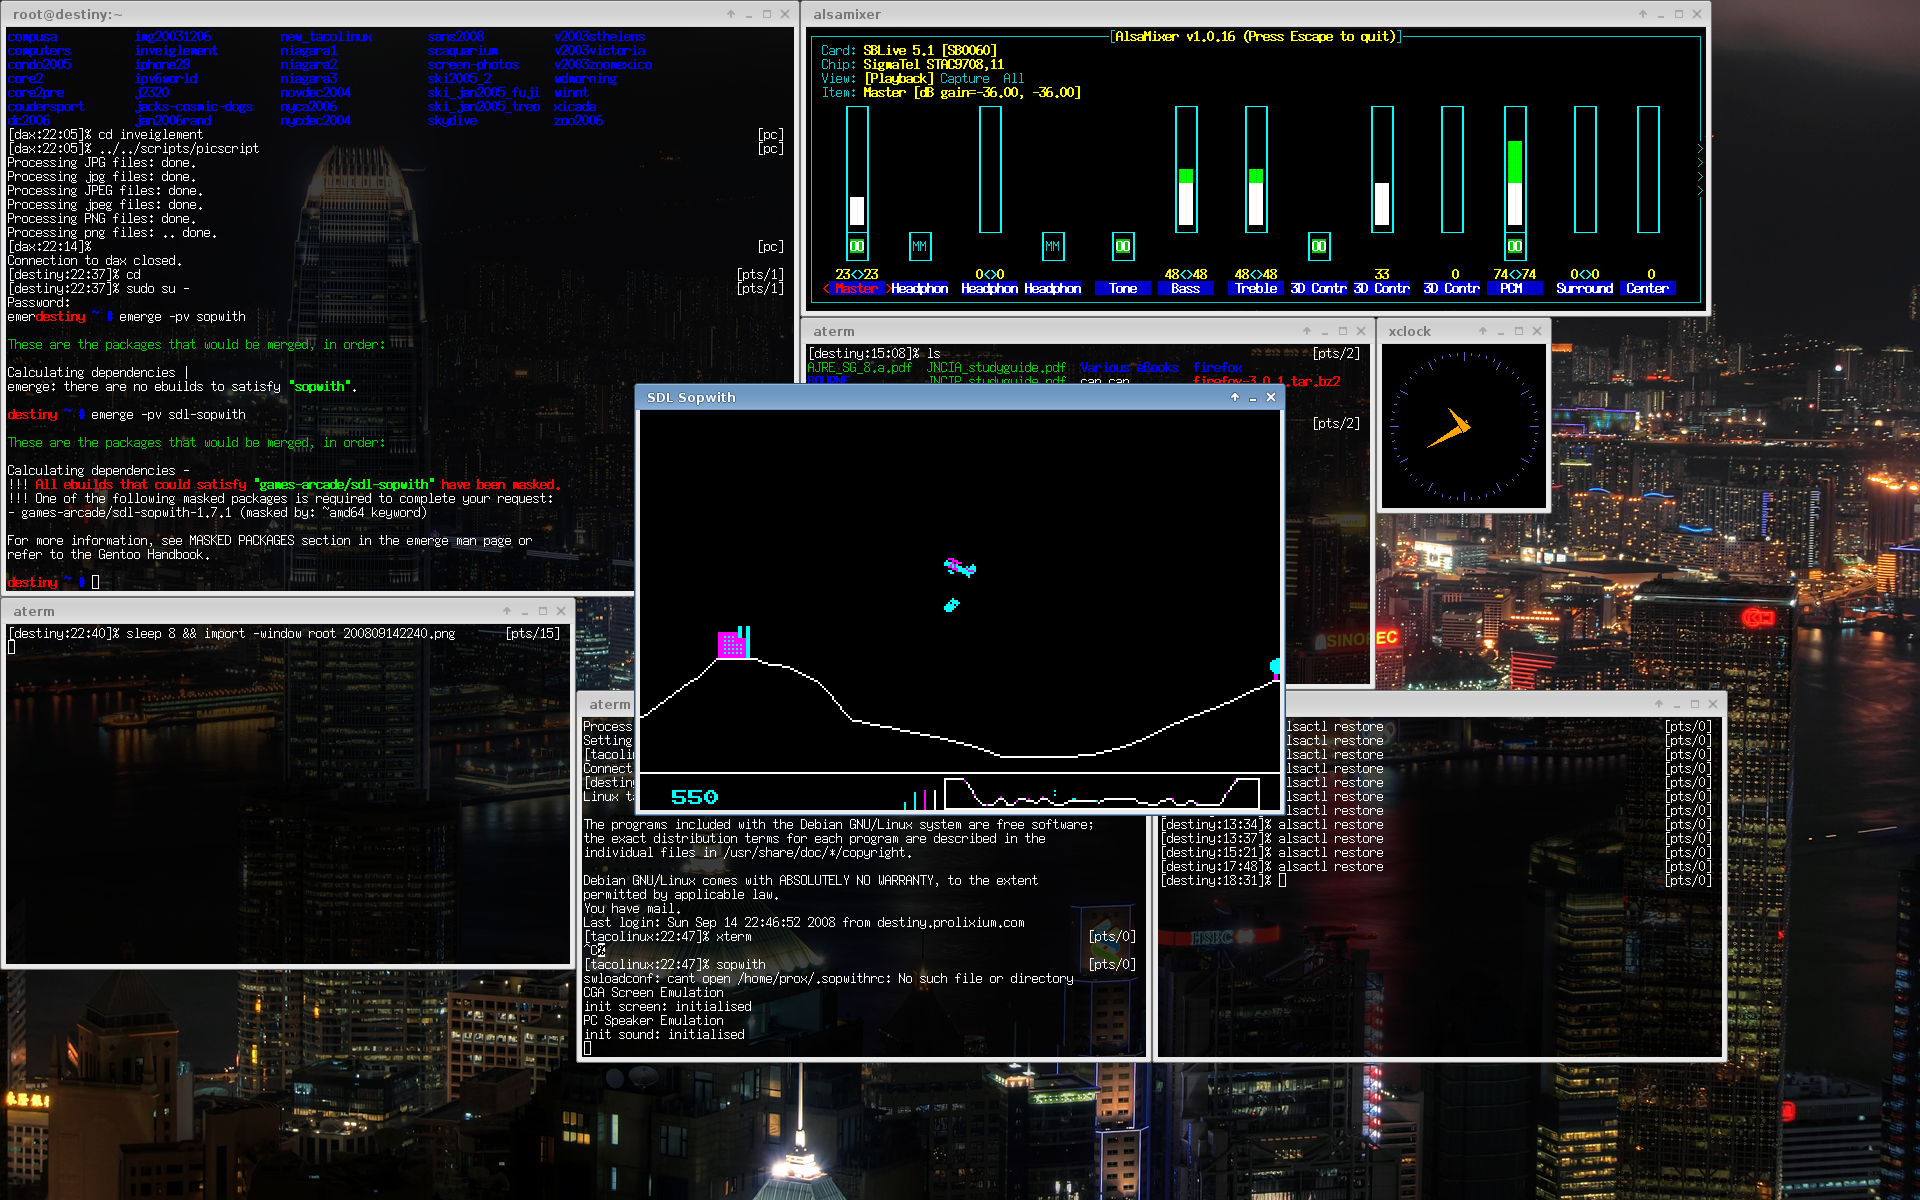Viewport: 1920px width, 1200px height.
Task: Switch alsamixer view to Playback
Action: click(899, 78)
